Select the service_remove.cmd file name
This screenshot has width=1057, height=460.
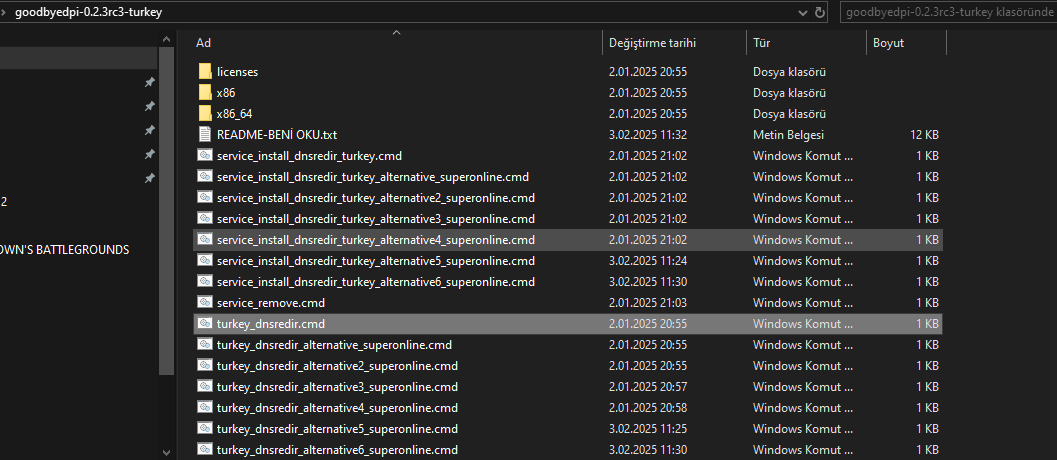tap(271, 303)
